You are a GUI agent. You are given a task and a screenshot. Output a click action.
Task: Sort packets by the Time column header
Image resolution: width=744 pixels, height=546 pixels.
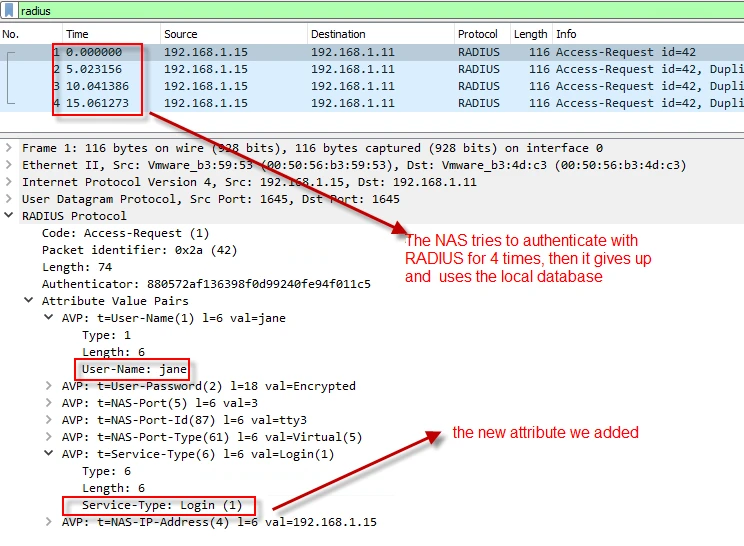77,34
